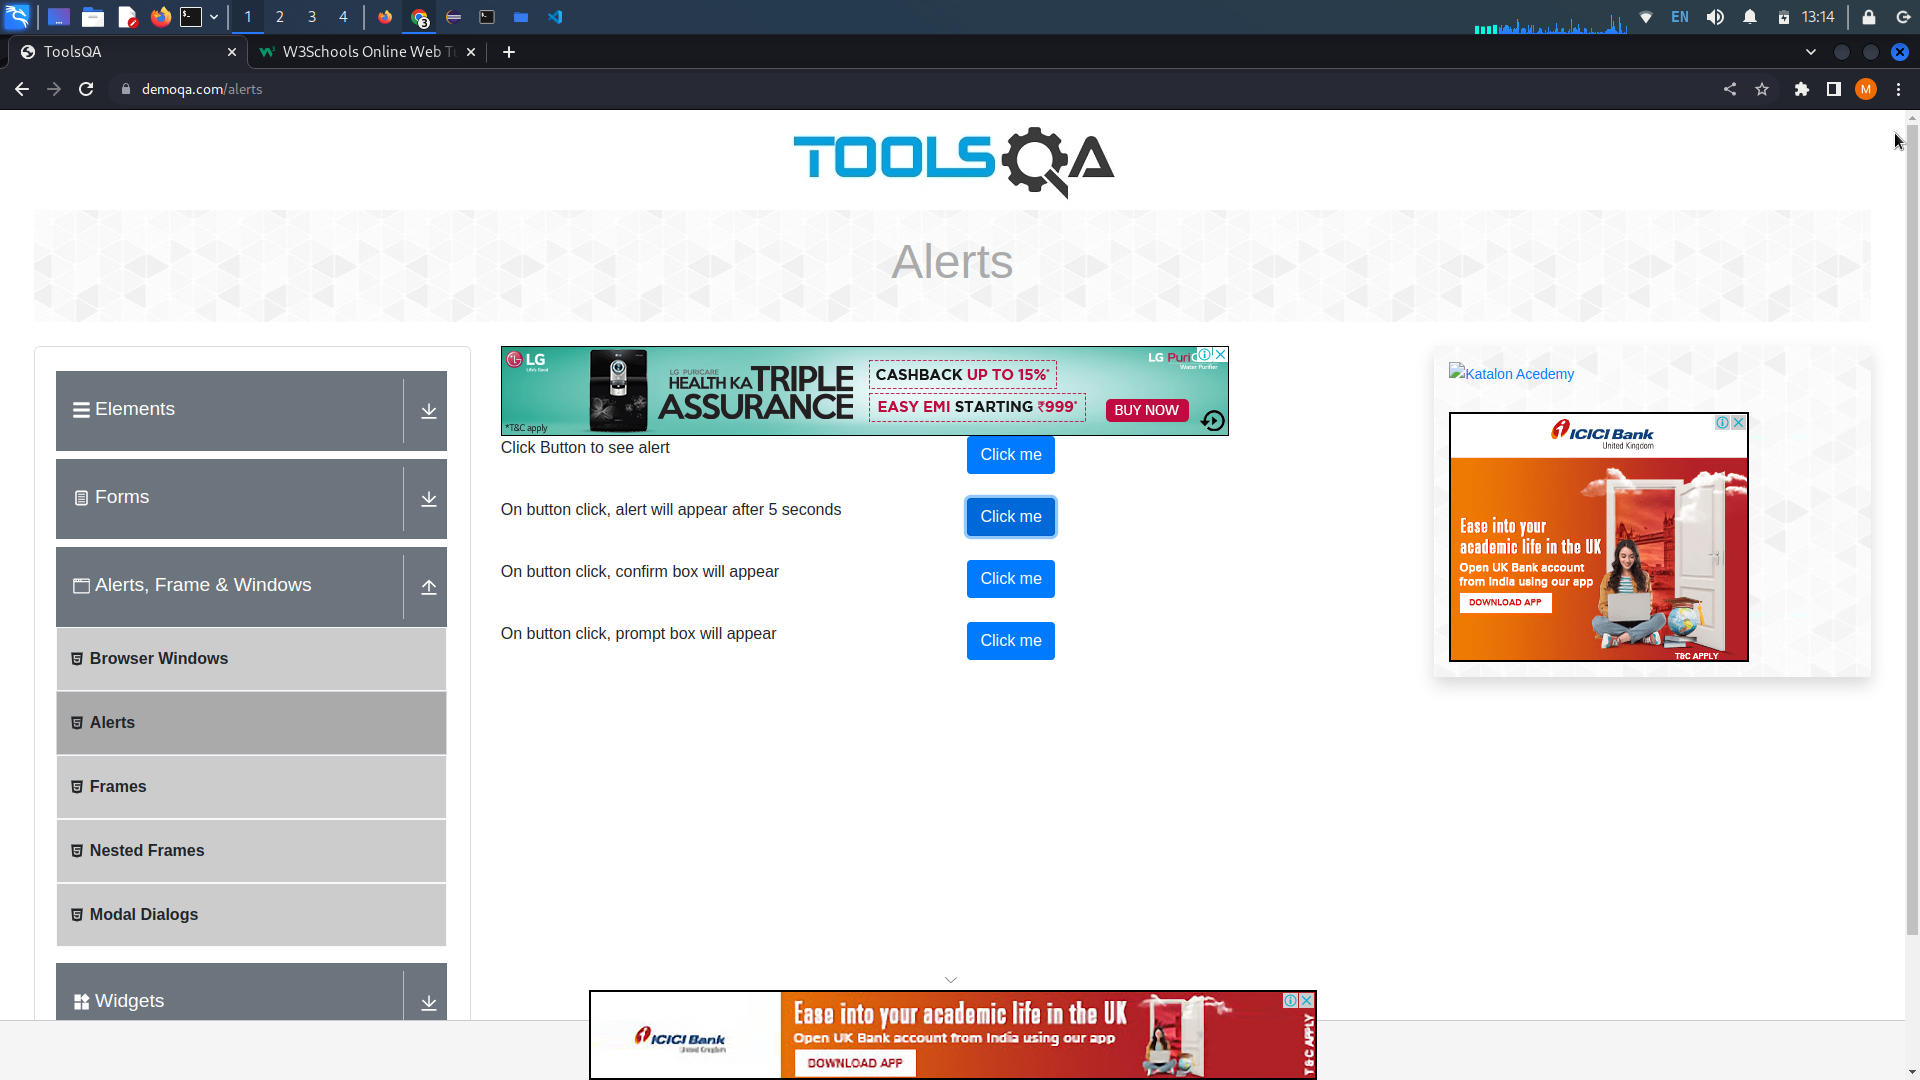This screenshot has width=1920, height=1080.
Task: Mute audio using the speaker tray icon
Action: [1714, 17]
